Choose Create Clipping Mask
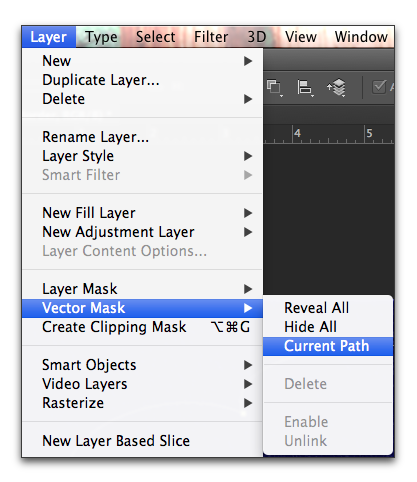Viewport: 417px width, 482px height. point(142,327)
